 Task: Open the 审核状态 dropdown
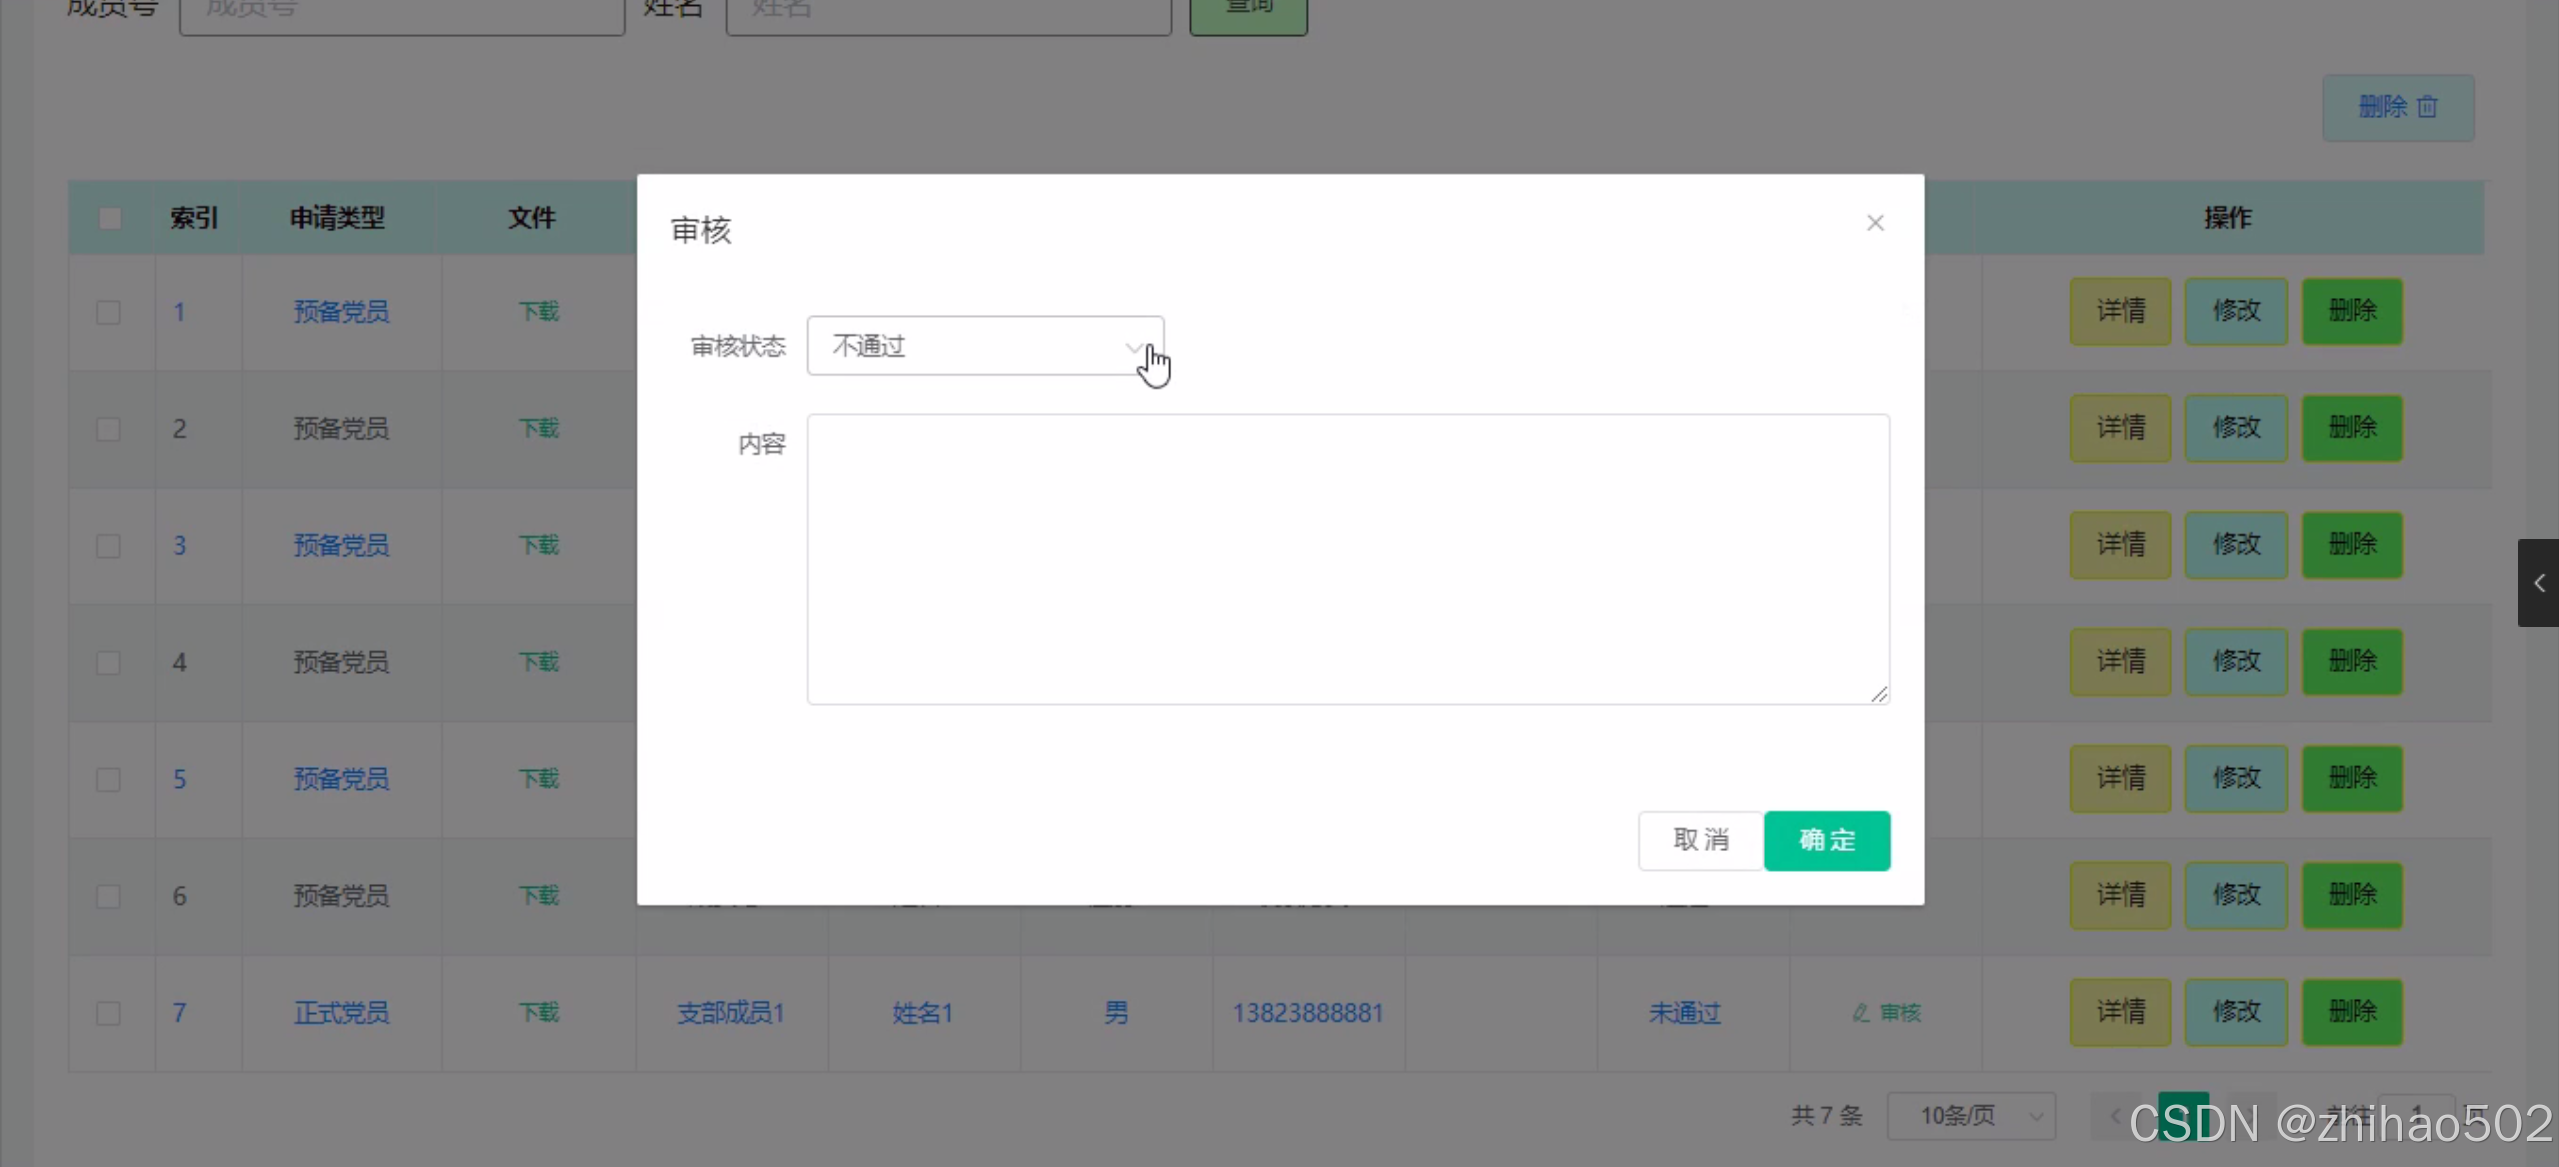[984, 346]
